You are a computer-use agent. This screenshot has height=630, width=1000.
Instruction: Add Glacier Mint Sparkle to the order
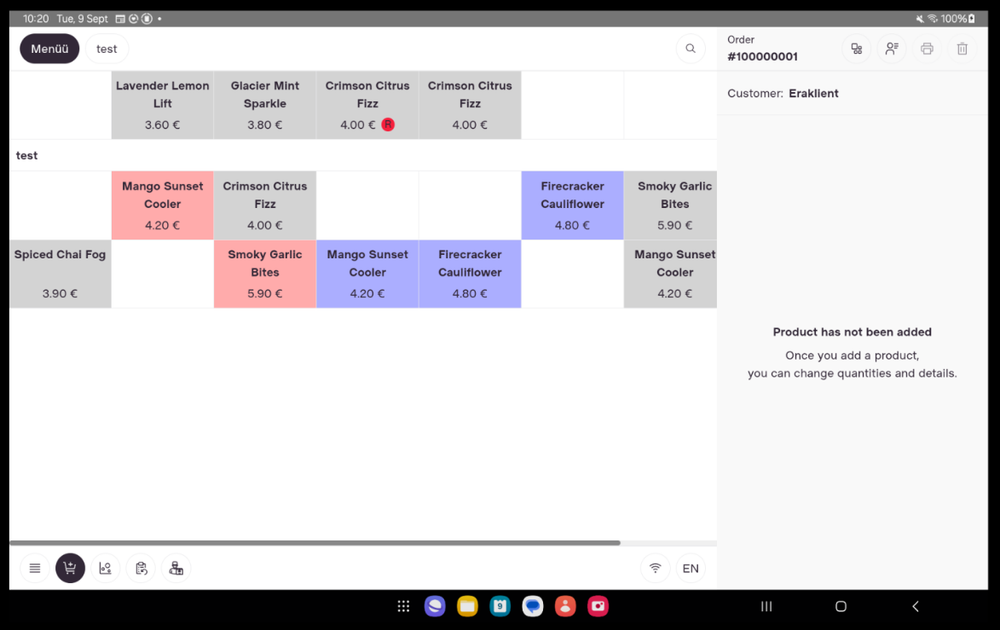pyautogui.click(x=265, y=105)
